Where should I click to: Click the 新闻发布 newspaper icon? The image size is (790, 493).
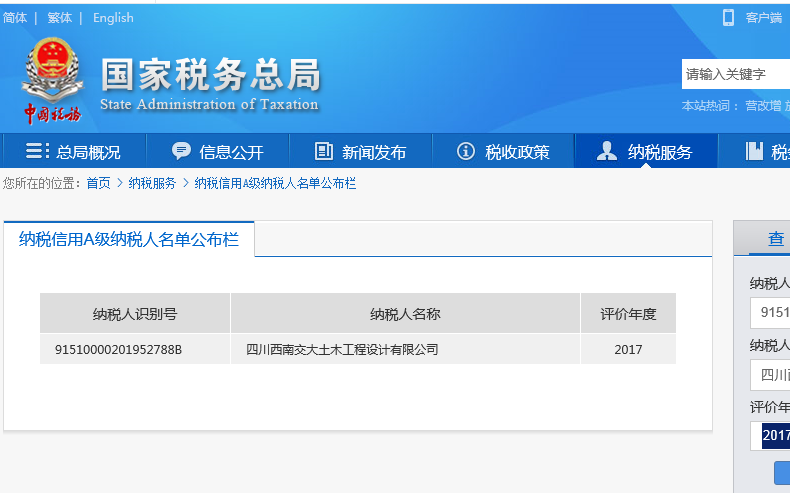point(323,151)
